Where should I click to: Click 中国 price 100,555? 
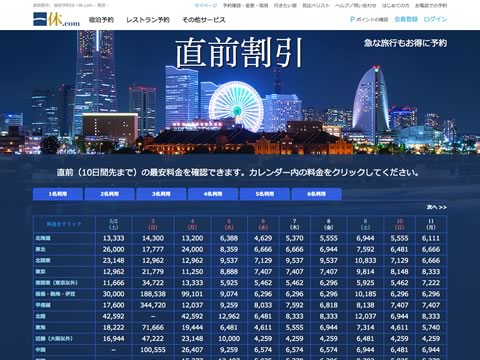(x=153, y=350)
